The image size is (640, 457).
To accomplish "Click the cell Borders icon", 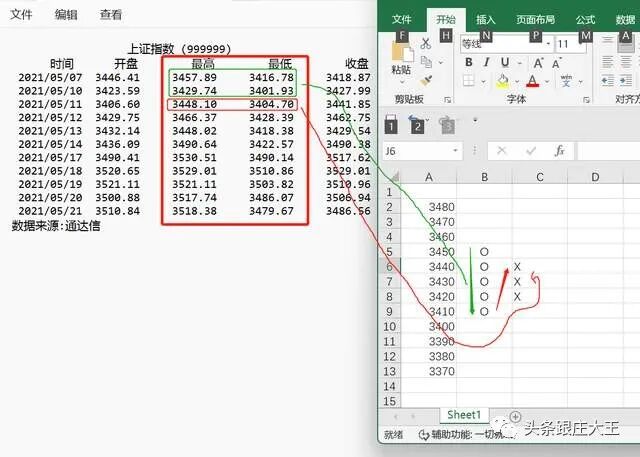I will (x=469, y=80).
